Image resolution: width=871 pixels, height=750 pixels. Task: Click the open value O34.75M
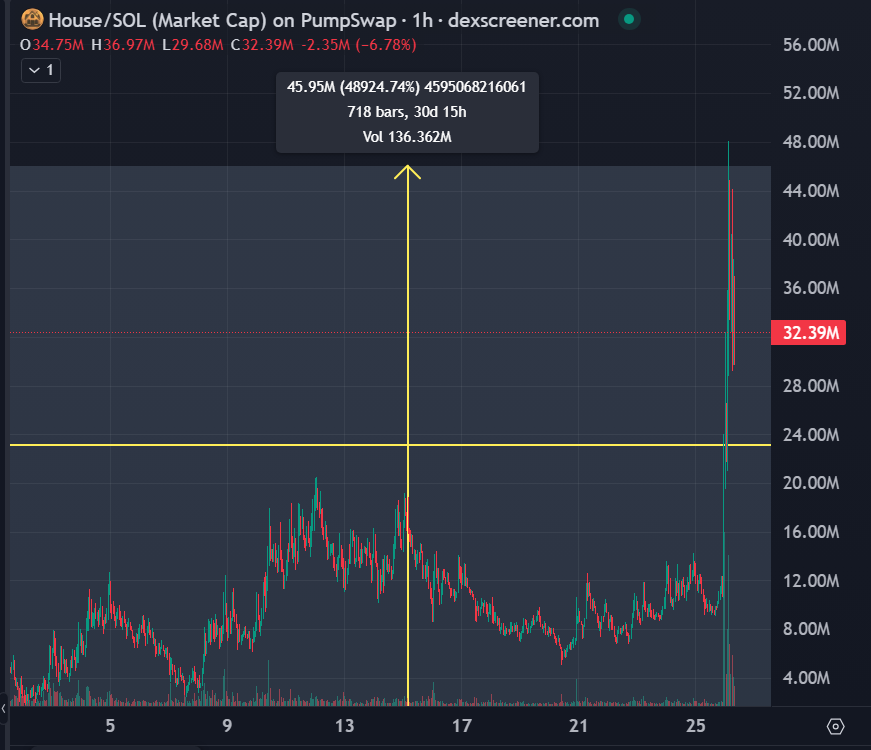[52, 45]
